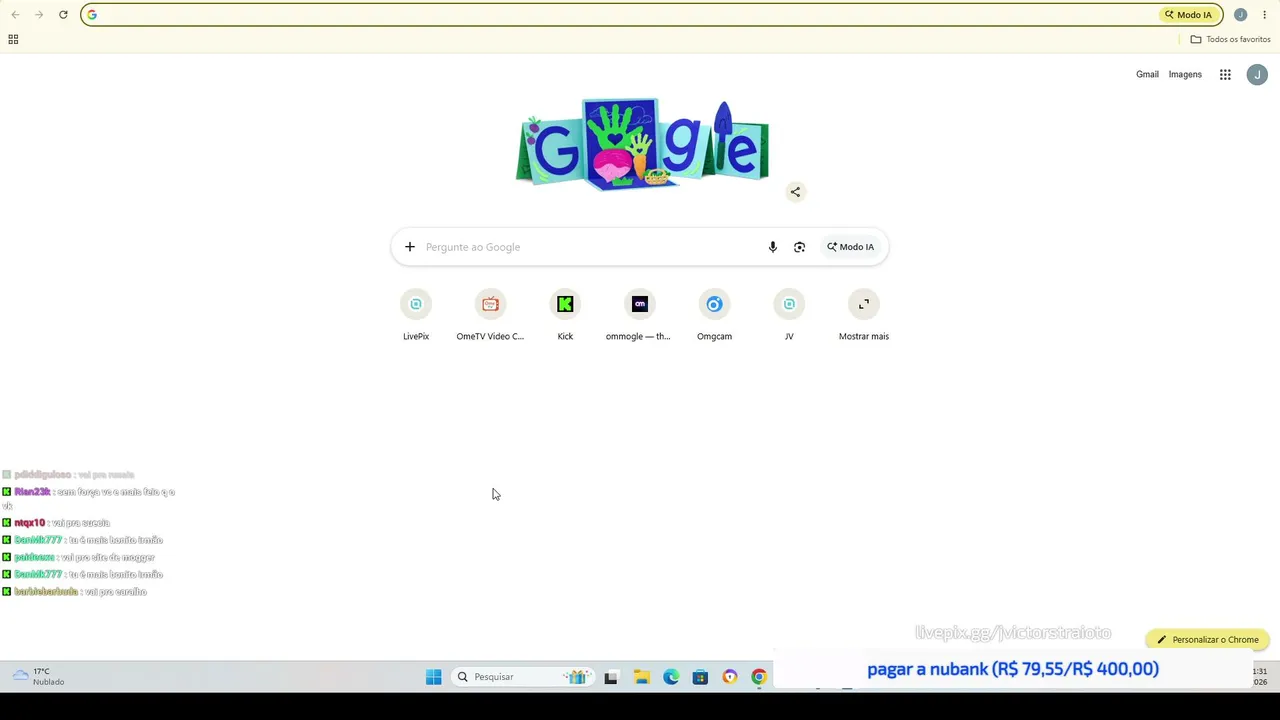Open the Kick shortcut
The image size is (1280, 720).
[x=565, y=315]
